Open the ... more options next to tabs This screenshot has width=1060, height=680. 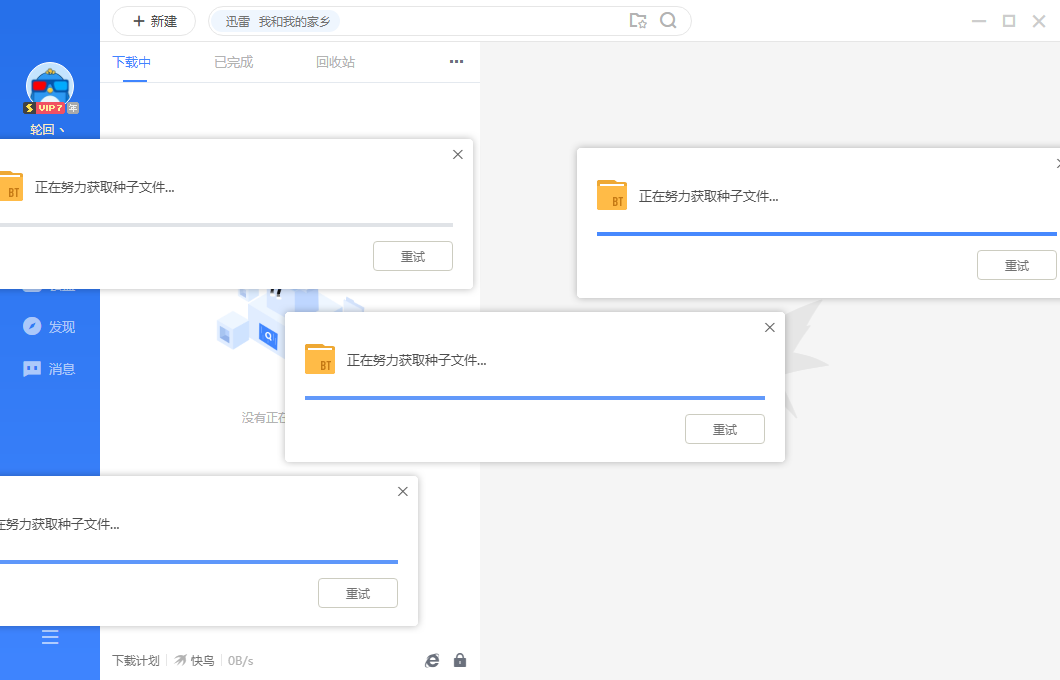pos(456,61)
